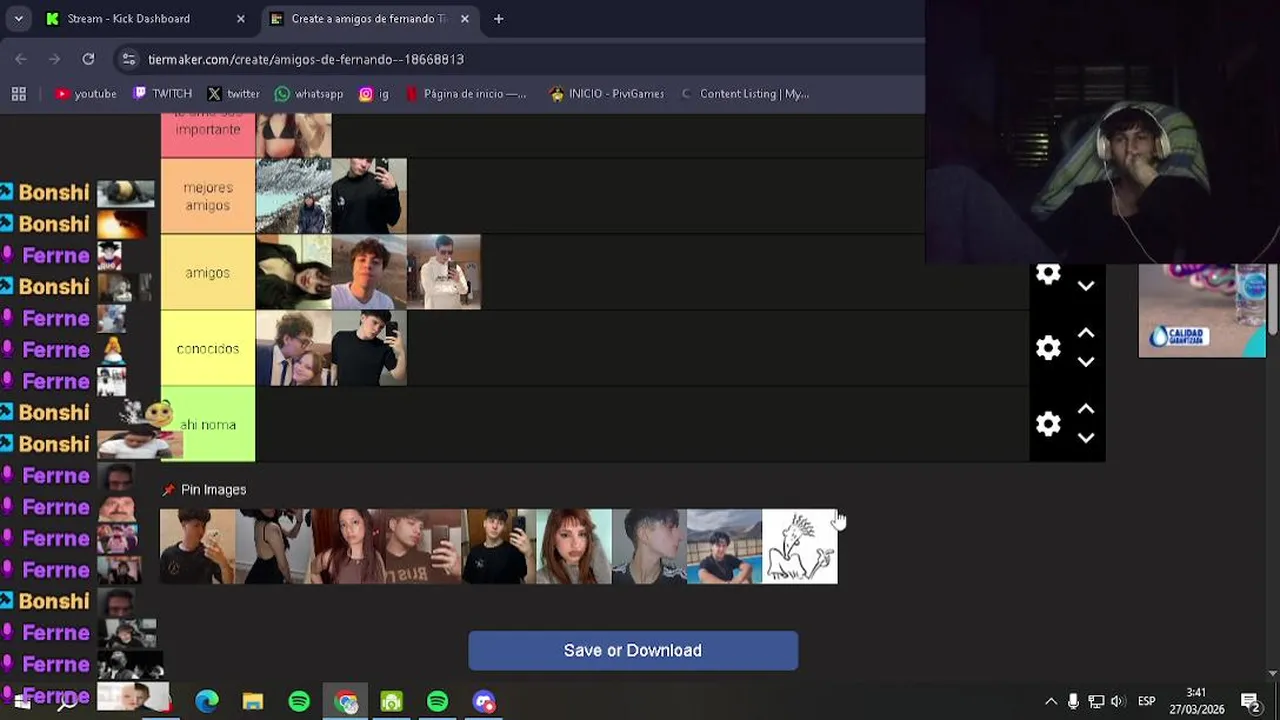Move the ahi noma tier up
The image size is (1280, 720).
click(1086, 409)
